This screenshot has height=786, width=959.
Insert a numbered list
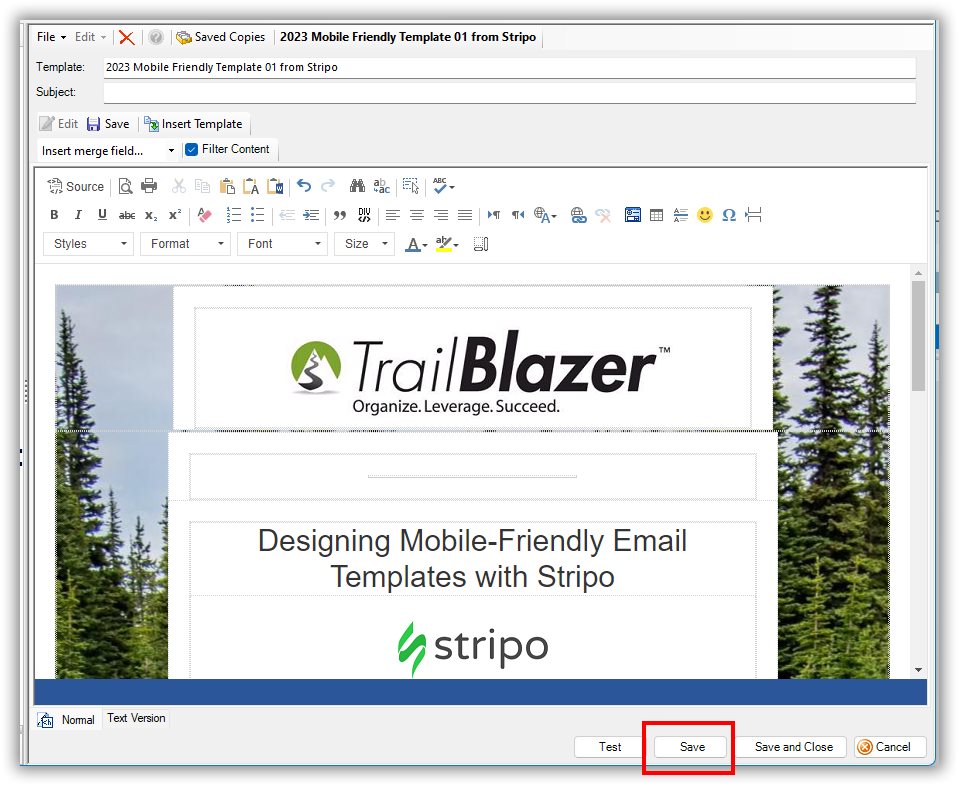[x=234, y=215]
